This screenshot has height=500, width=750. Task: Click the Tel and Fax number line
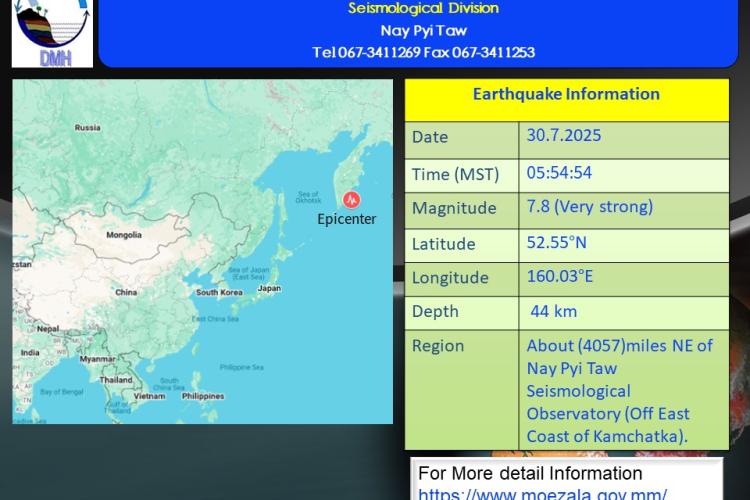[423, 52]
